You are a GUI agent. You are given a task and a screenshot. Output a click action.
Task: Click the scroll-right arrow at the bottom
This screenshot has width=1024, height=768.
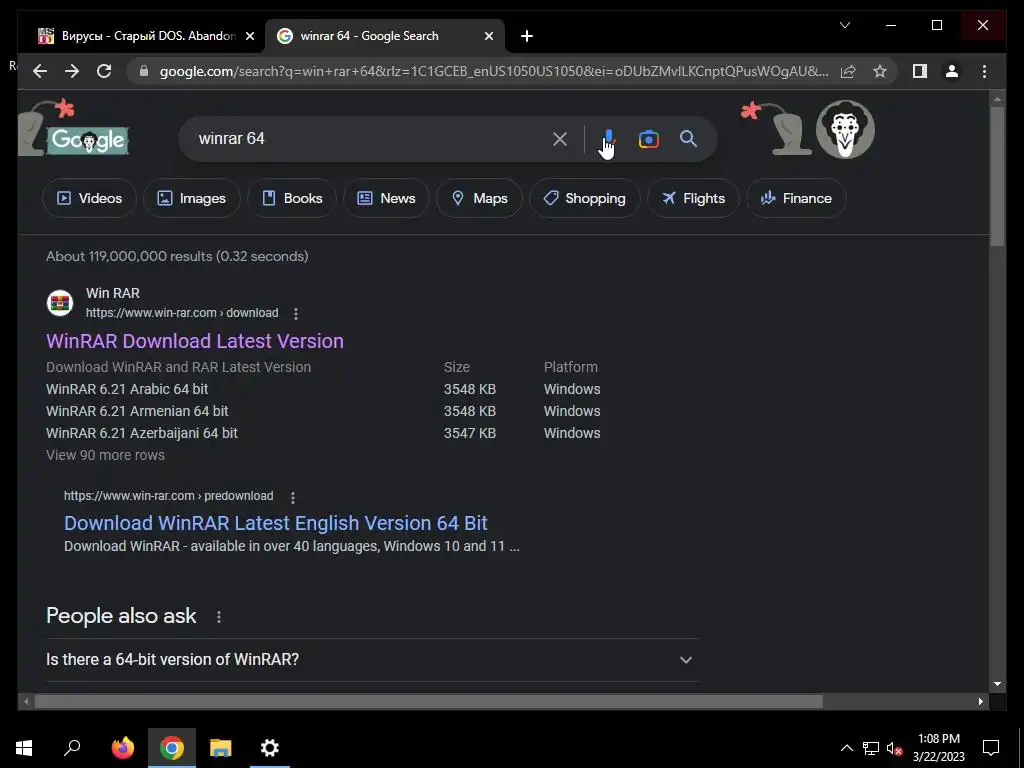click(x=980, y=701)
